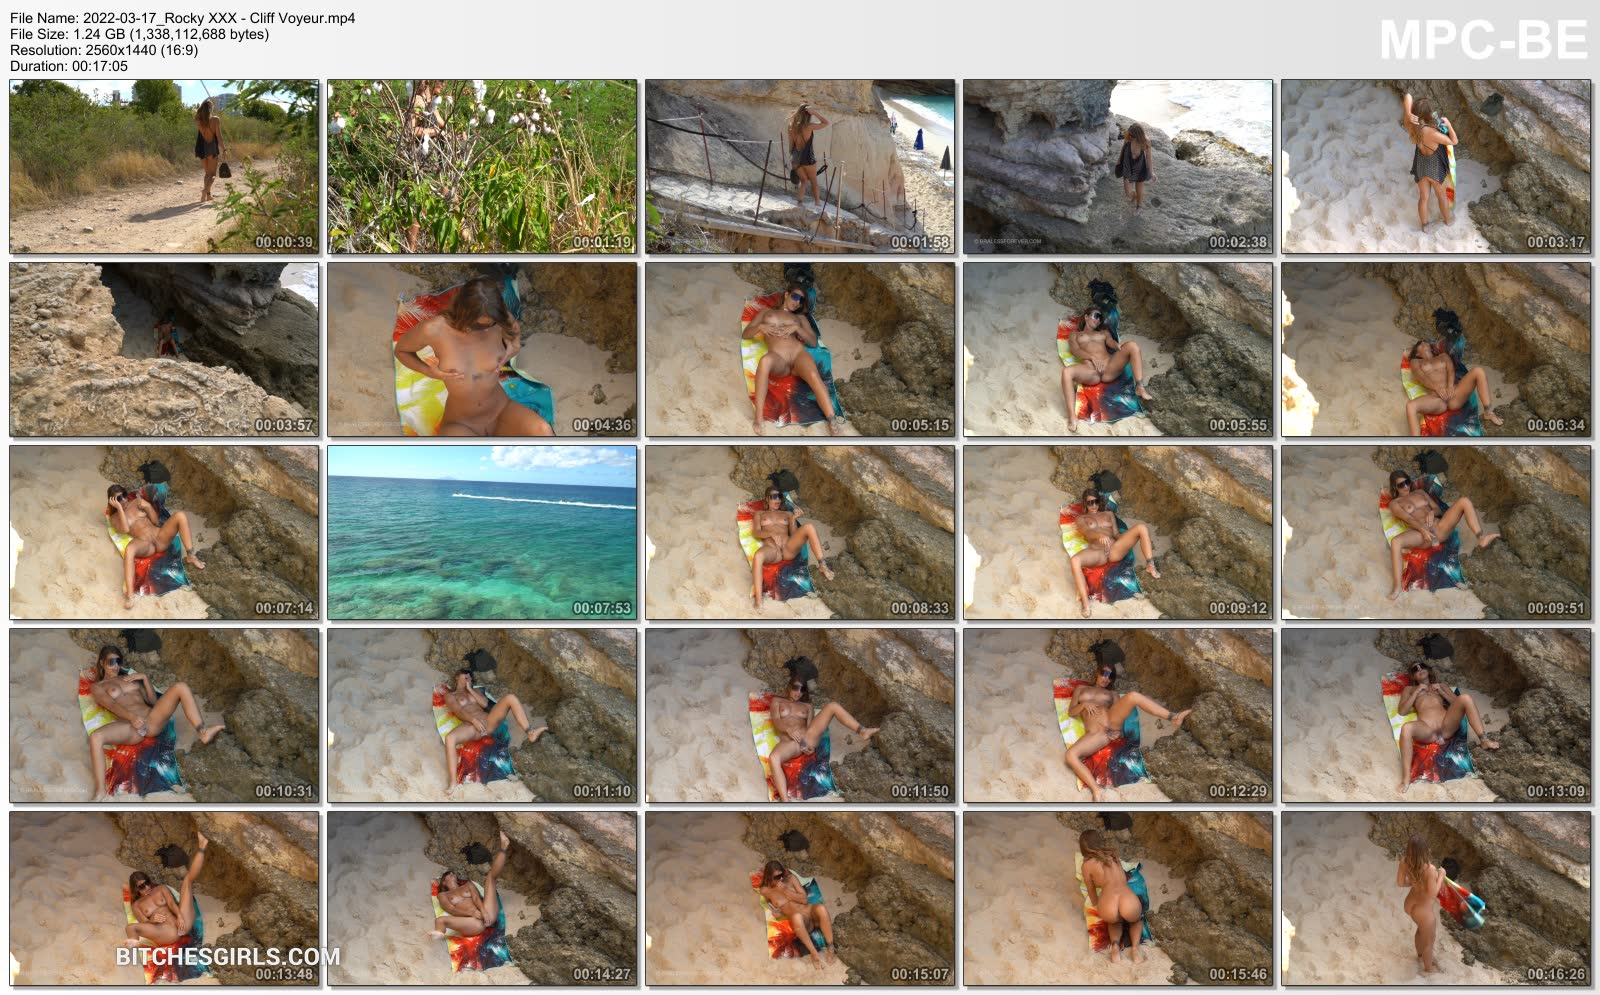
Task: Click the rocky cliff thumbnail at 00:03:57
Action: click(164, 349)
